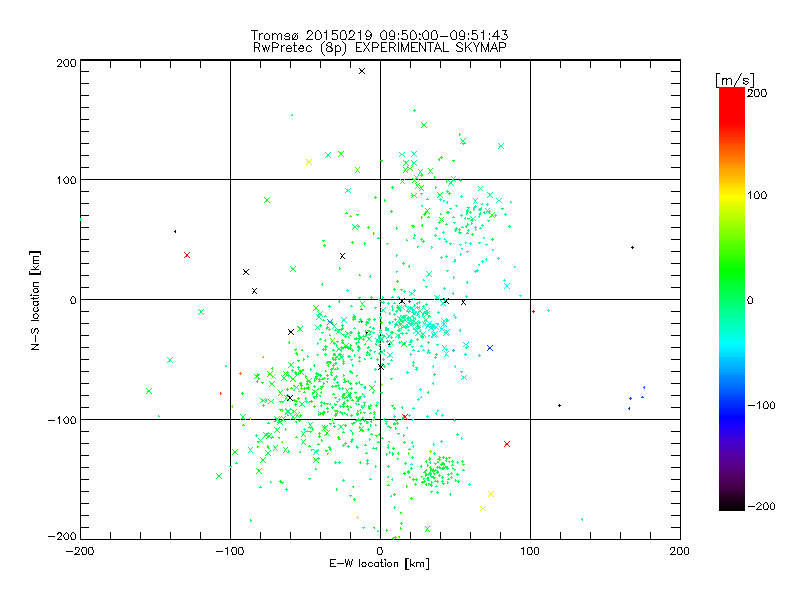Pick the black bottom end of the colorbar
This screenshot has height=600, width=800.
click(732, 504)
